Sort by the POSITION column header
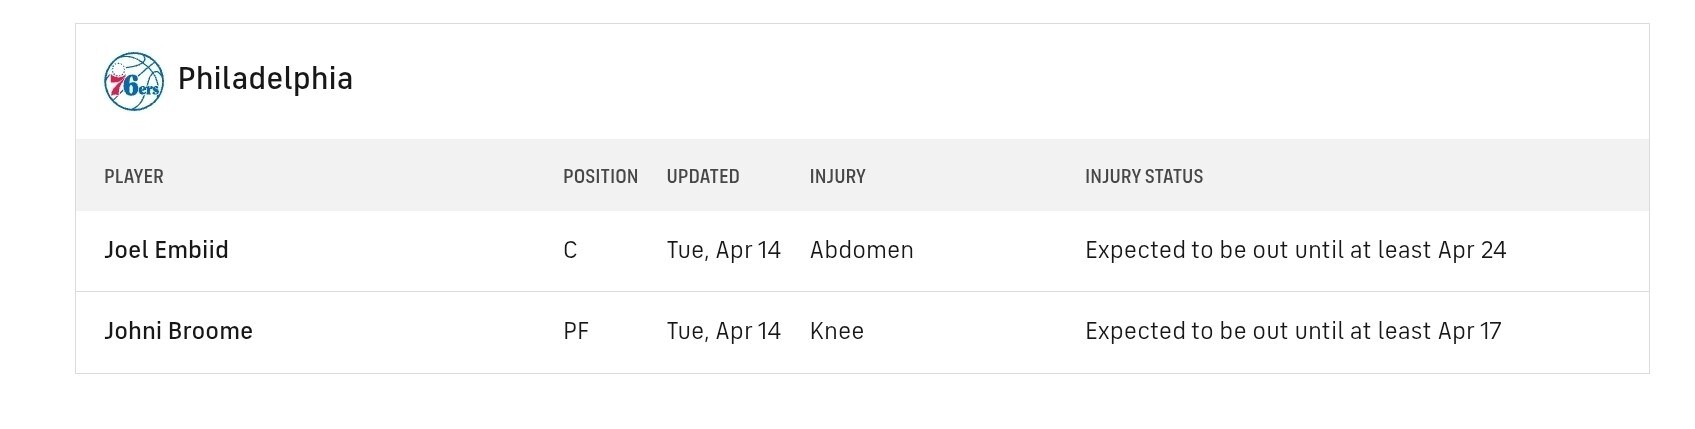Viewport: 1695px width, 429px height. point(600,176)
